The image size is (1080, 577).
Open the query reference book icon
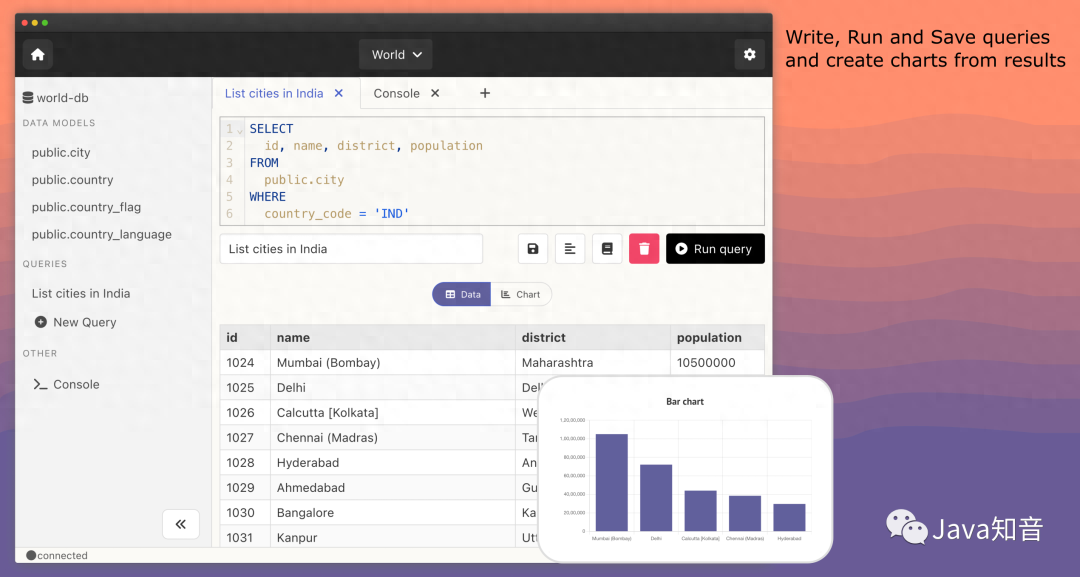607,249
